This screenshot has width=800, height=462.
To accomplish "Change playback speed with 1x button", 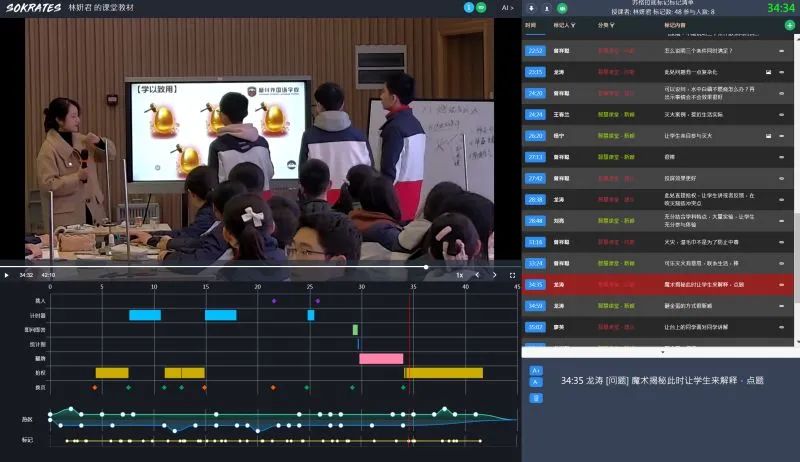I will coord(459,275).
